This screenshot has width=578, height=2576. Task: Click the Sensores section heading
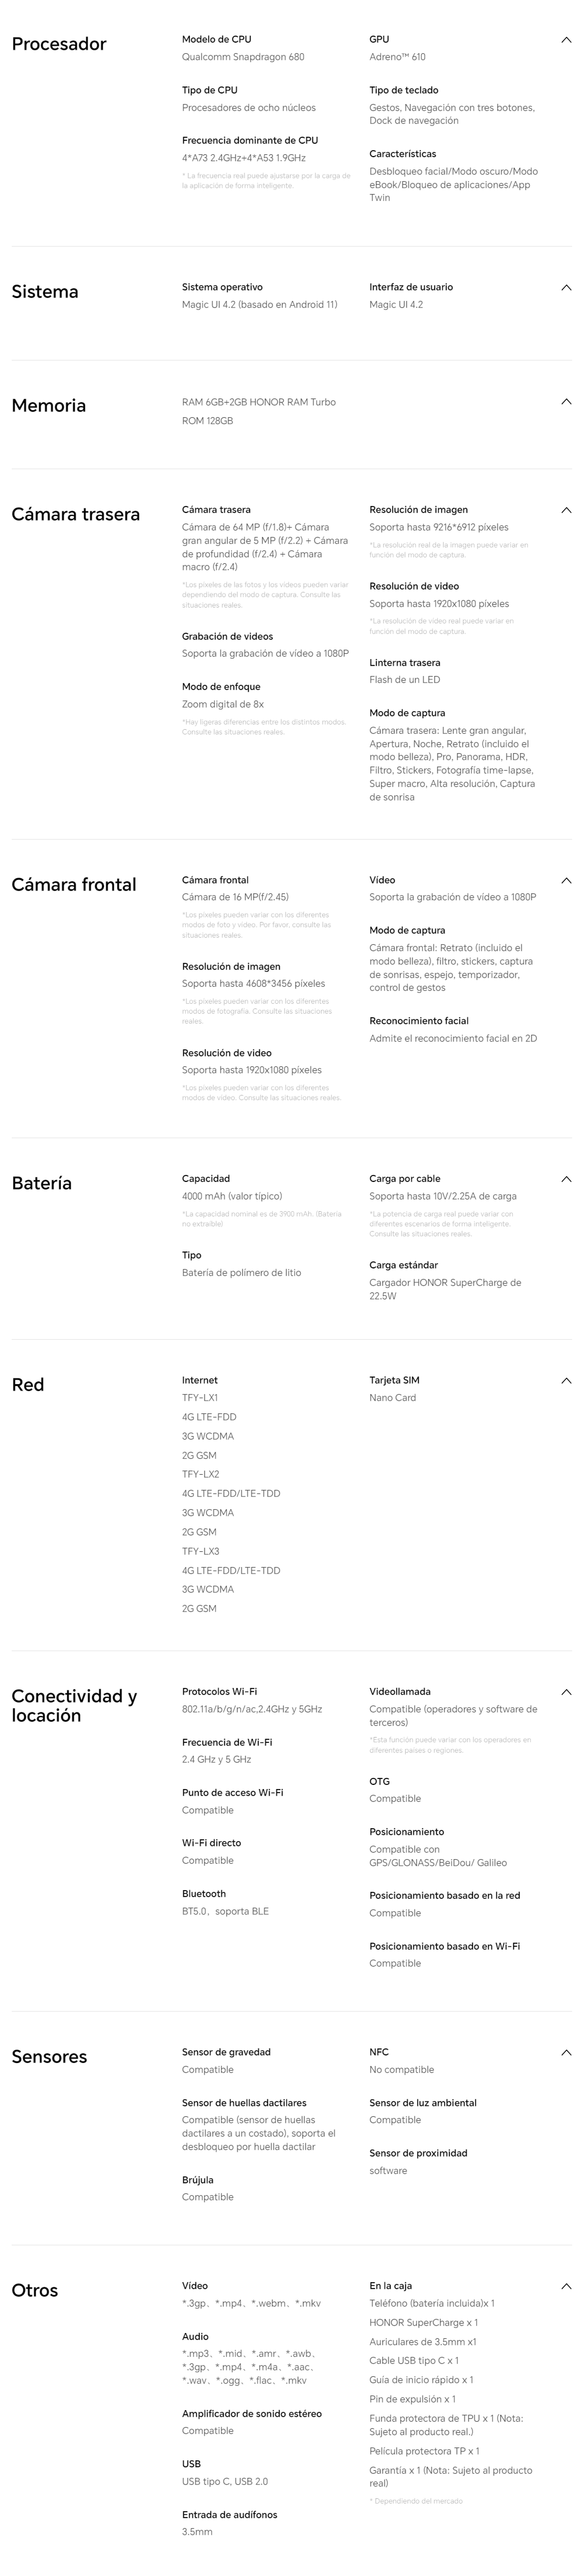[x=49, y=2057]
